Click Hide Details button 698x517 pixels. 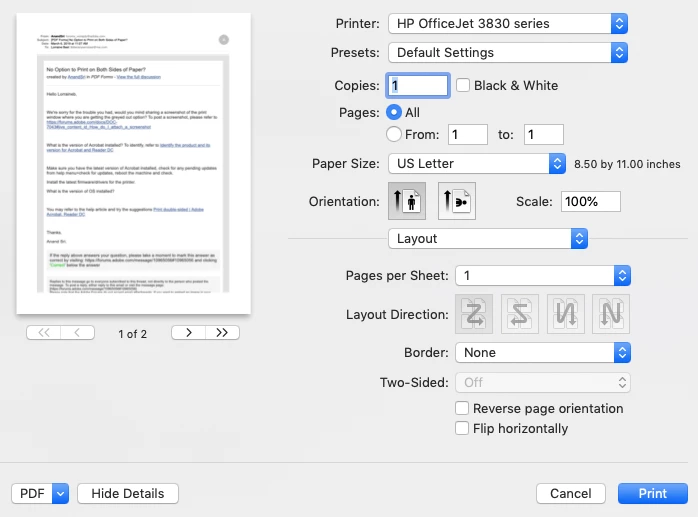[x=128, y=493]
